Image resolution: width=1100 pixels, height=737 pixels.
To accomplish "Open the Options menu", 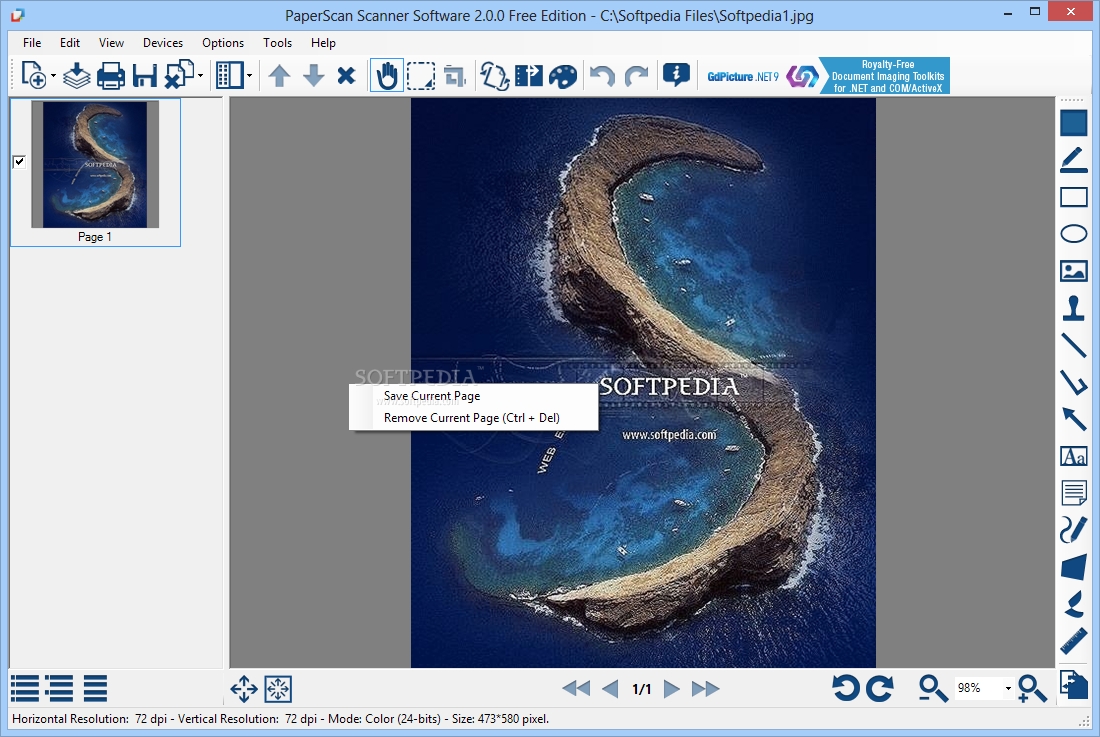I will pos(223,43).
